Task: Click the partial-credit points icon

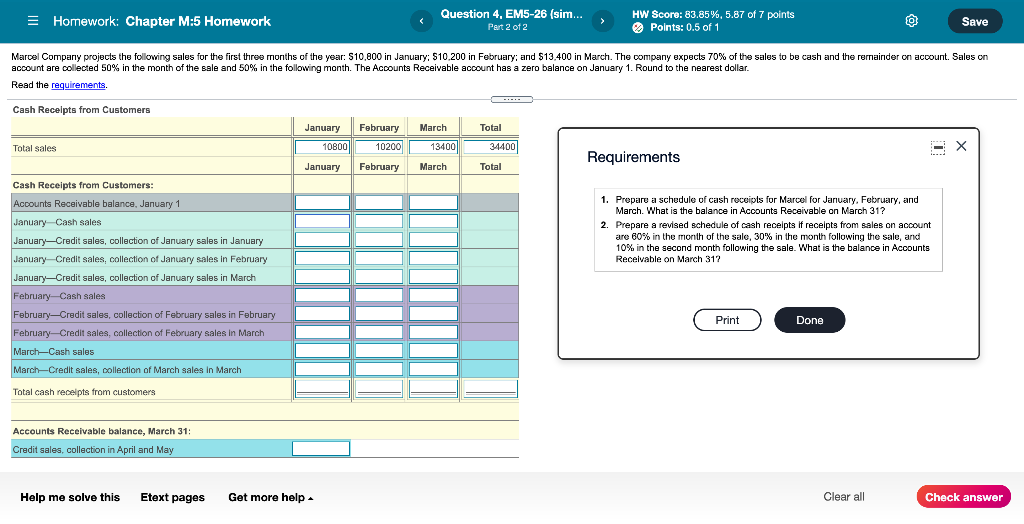Action: pos(638,27)
